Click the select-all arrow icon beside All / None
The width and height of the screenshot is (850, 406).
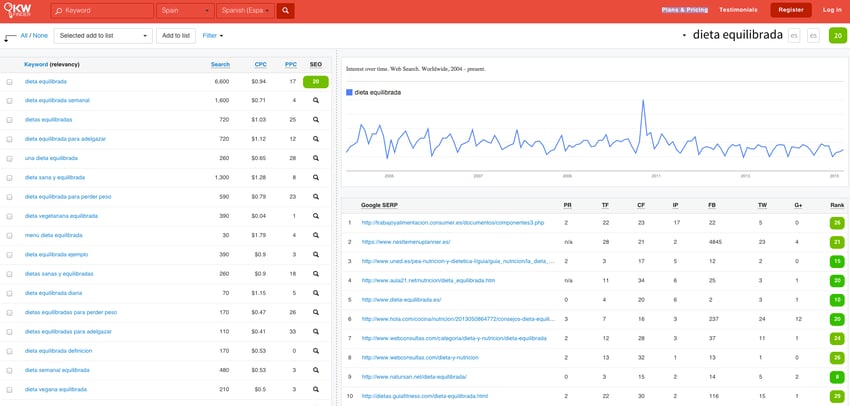coord(10,38)
